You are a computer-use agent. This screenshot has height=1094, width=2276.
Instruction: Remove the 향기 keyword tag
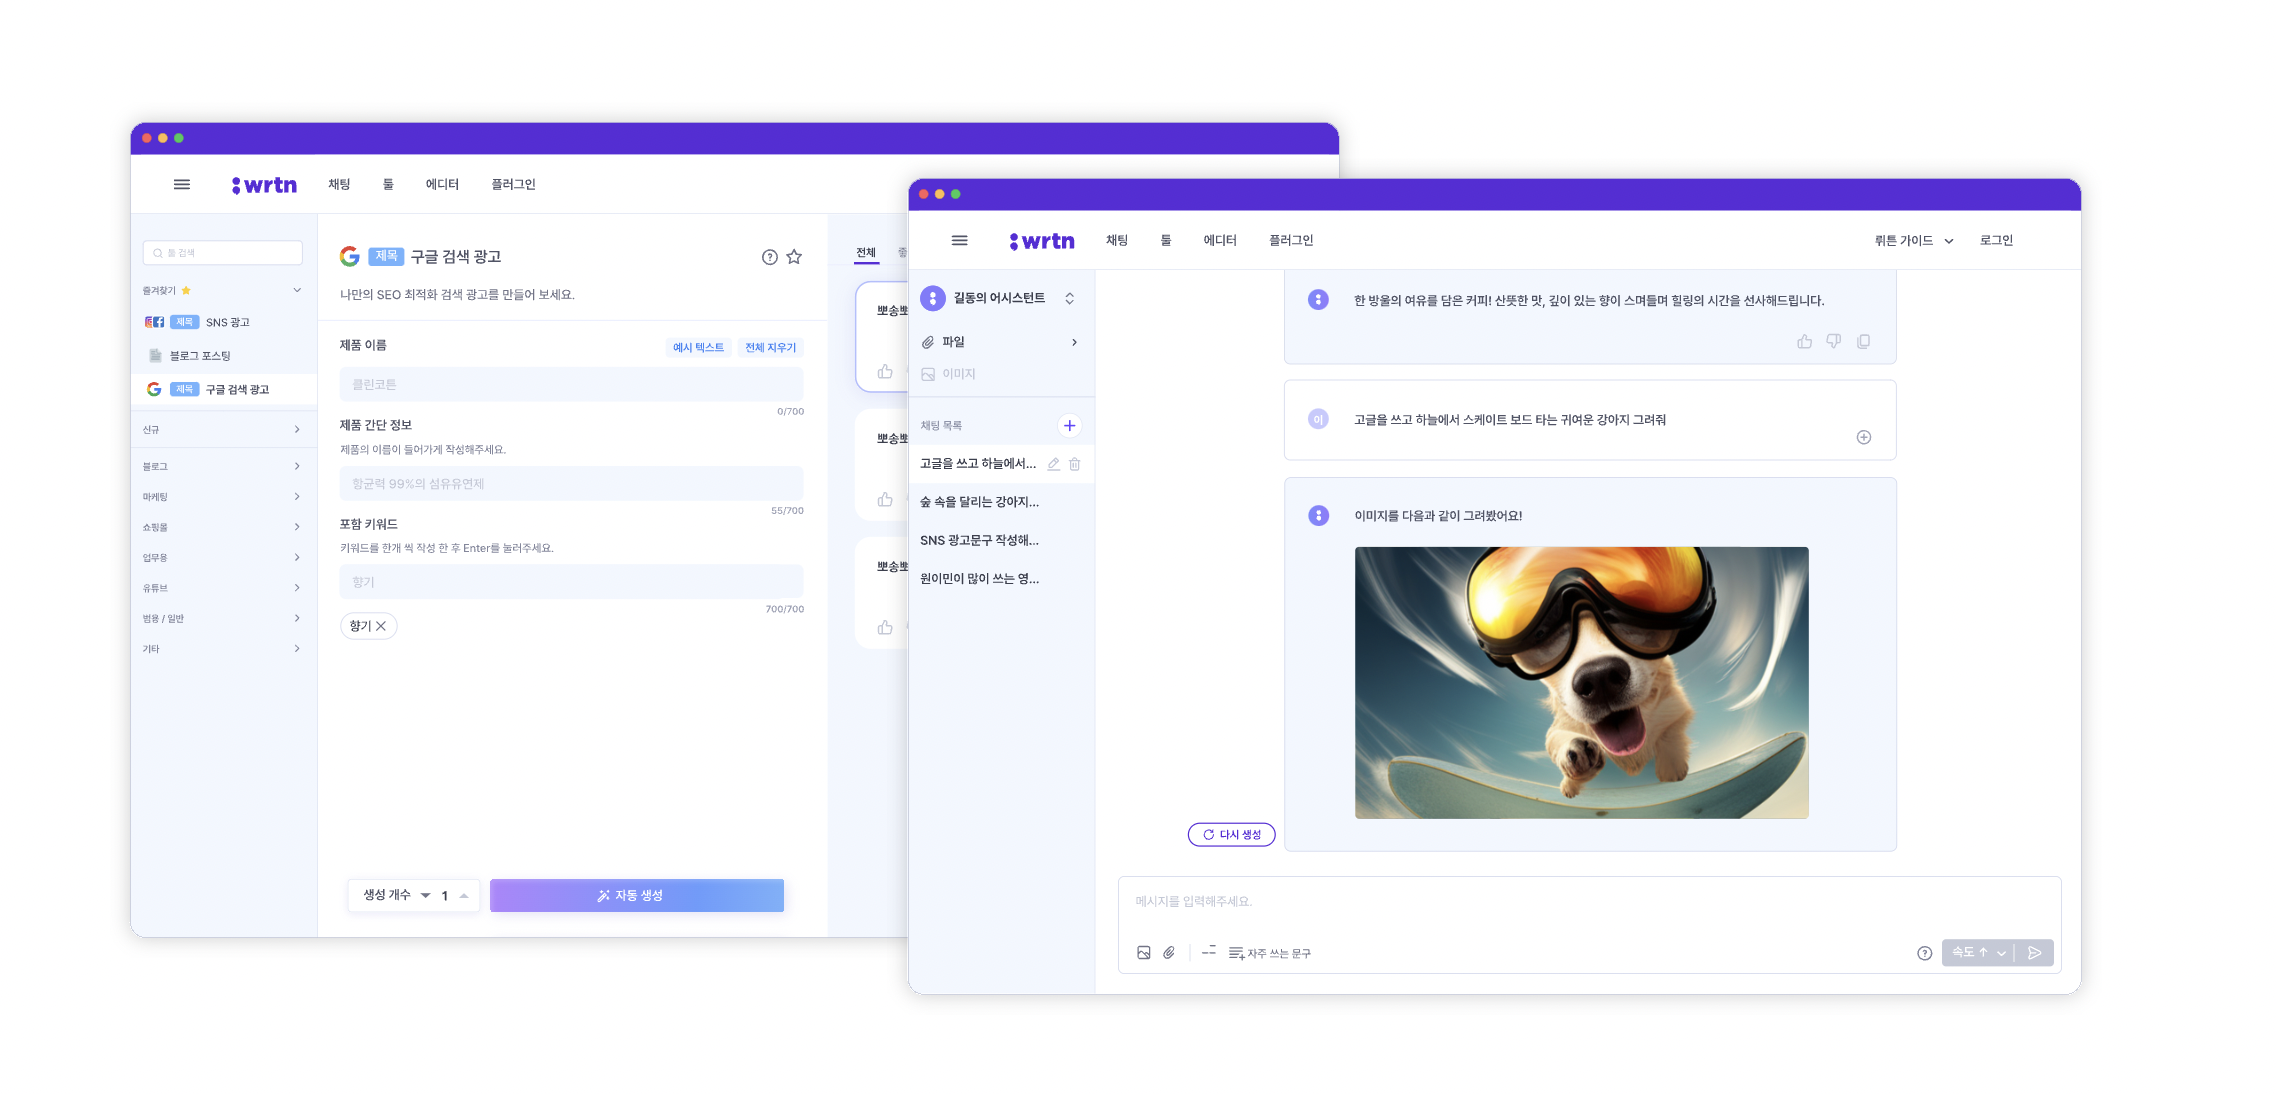381,626
